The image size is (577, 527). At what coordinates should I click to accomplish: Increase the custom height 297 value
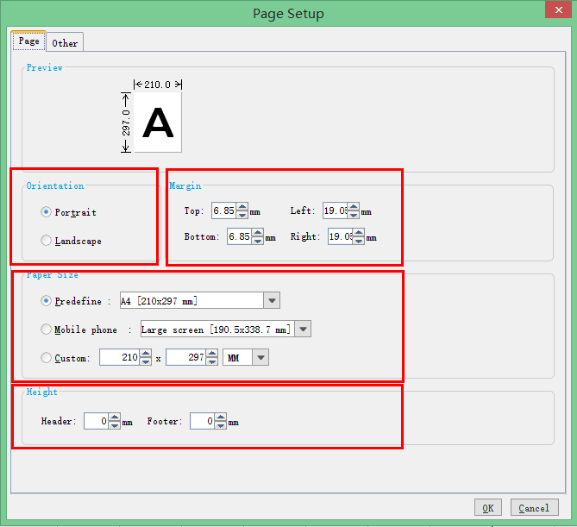click(212, 353)
